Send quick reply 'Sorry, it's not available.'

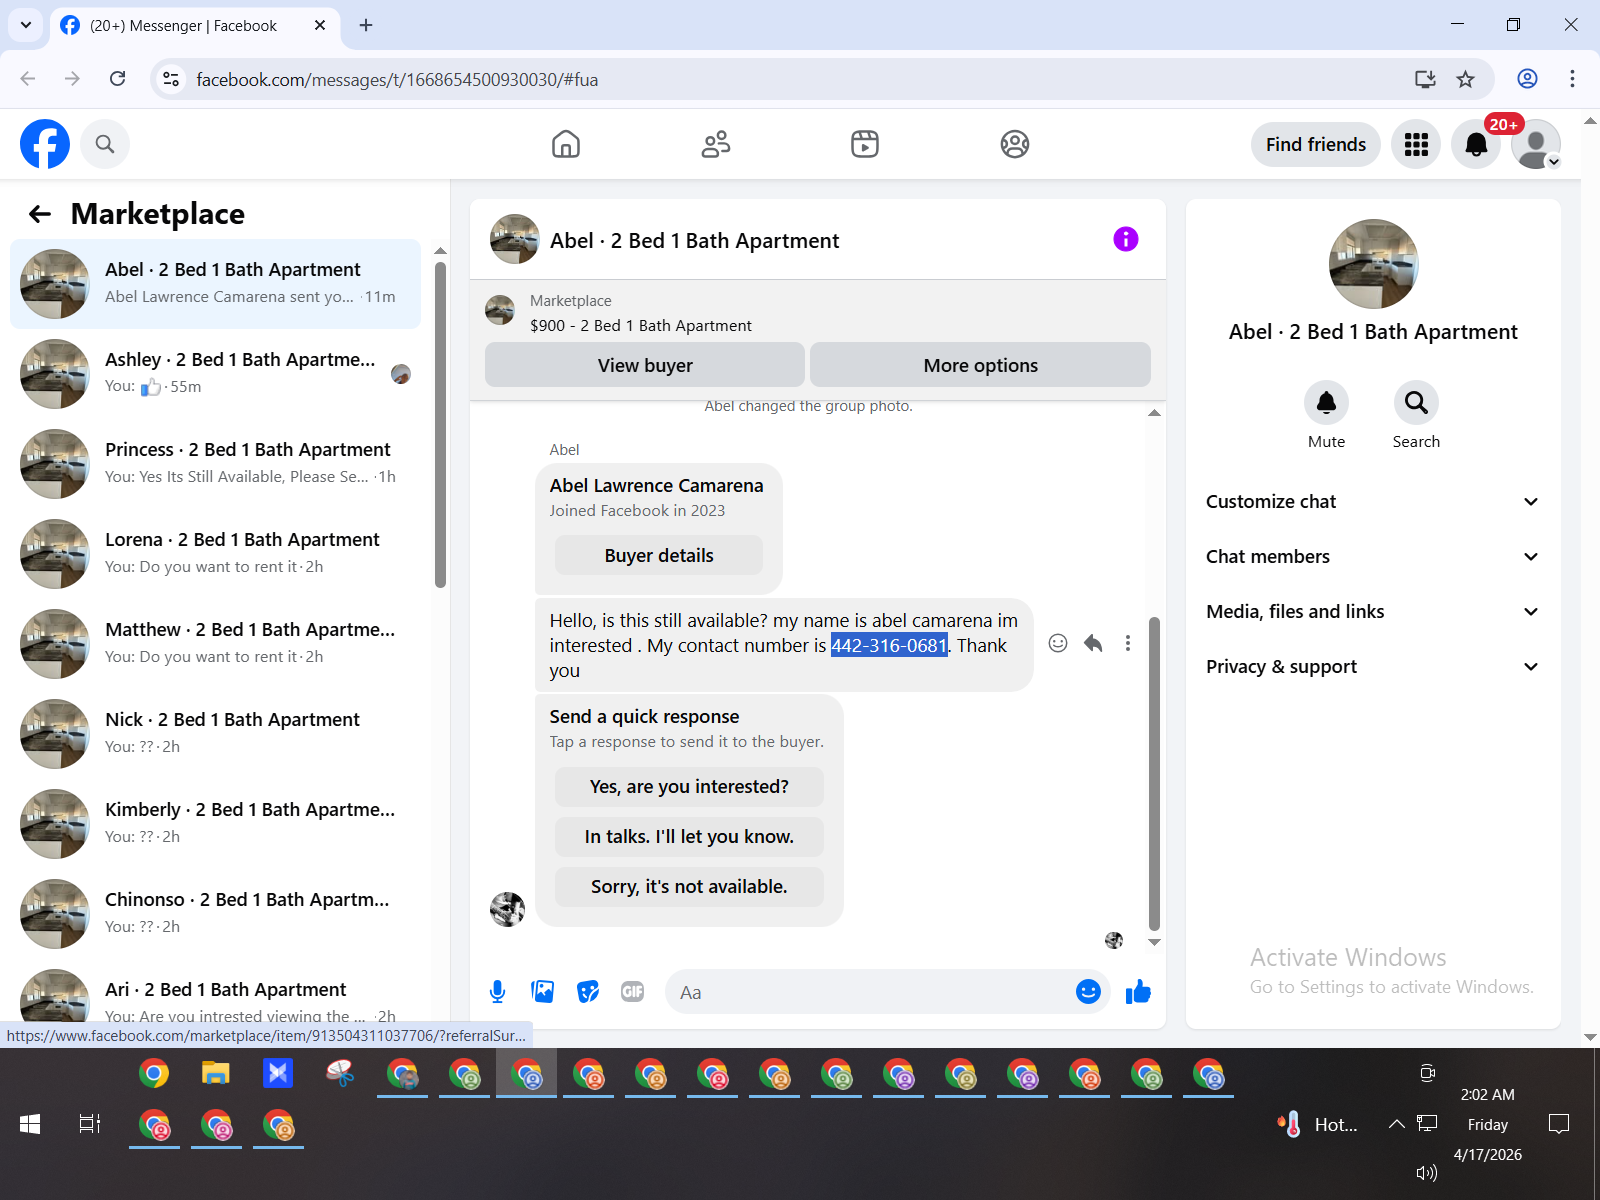(689, 887)
